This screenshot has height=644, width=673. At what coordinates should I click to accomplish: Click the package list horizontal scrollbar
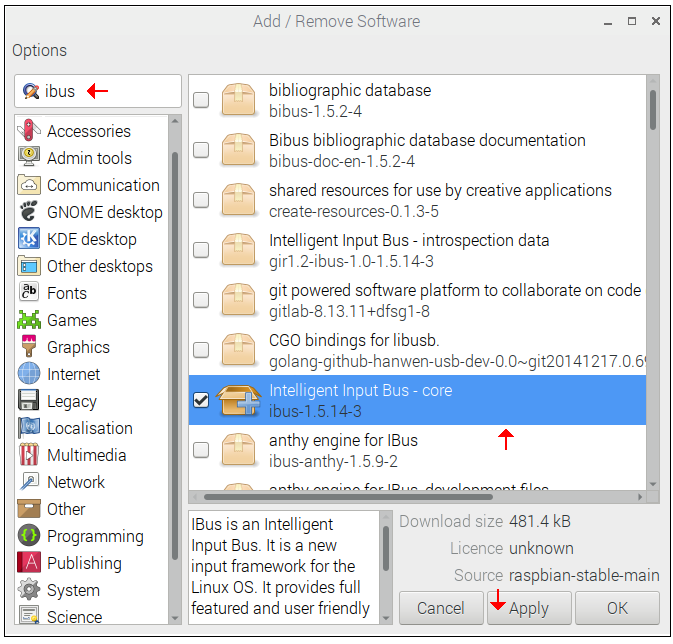pyautogui.click(x=348, y=497)
